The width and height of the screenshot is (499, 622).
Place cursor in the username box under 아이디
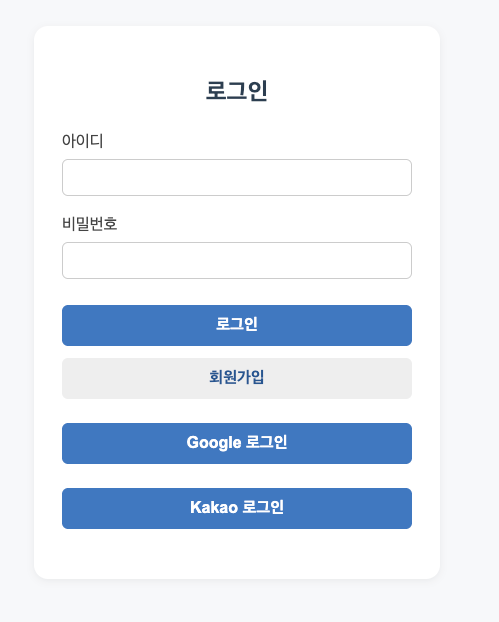coord(237,177)
